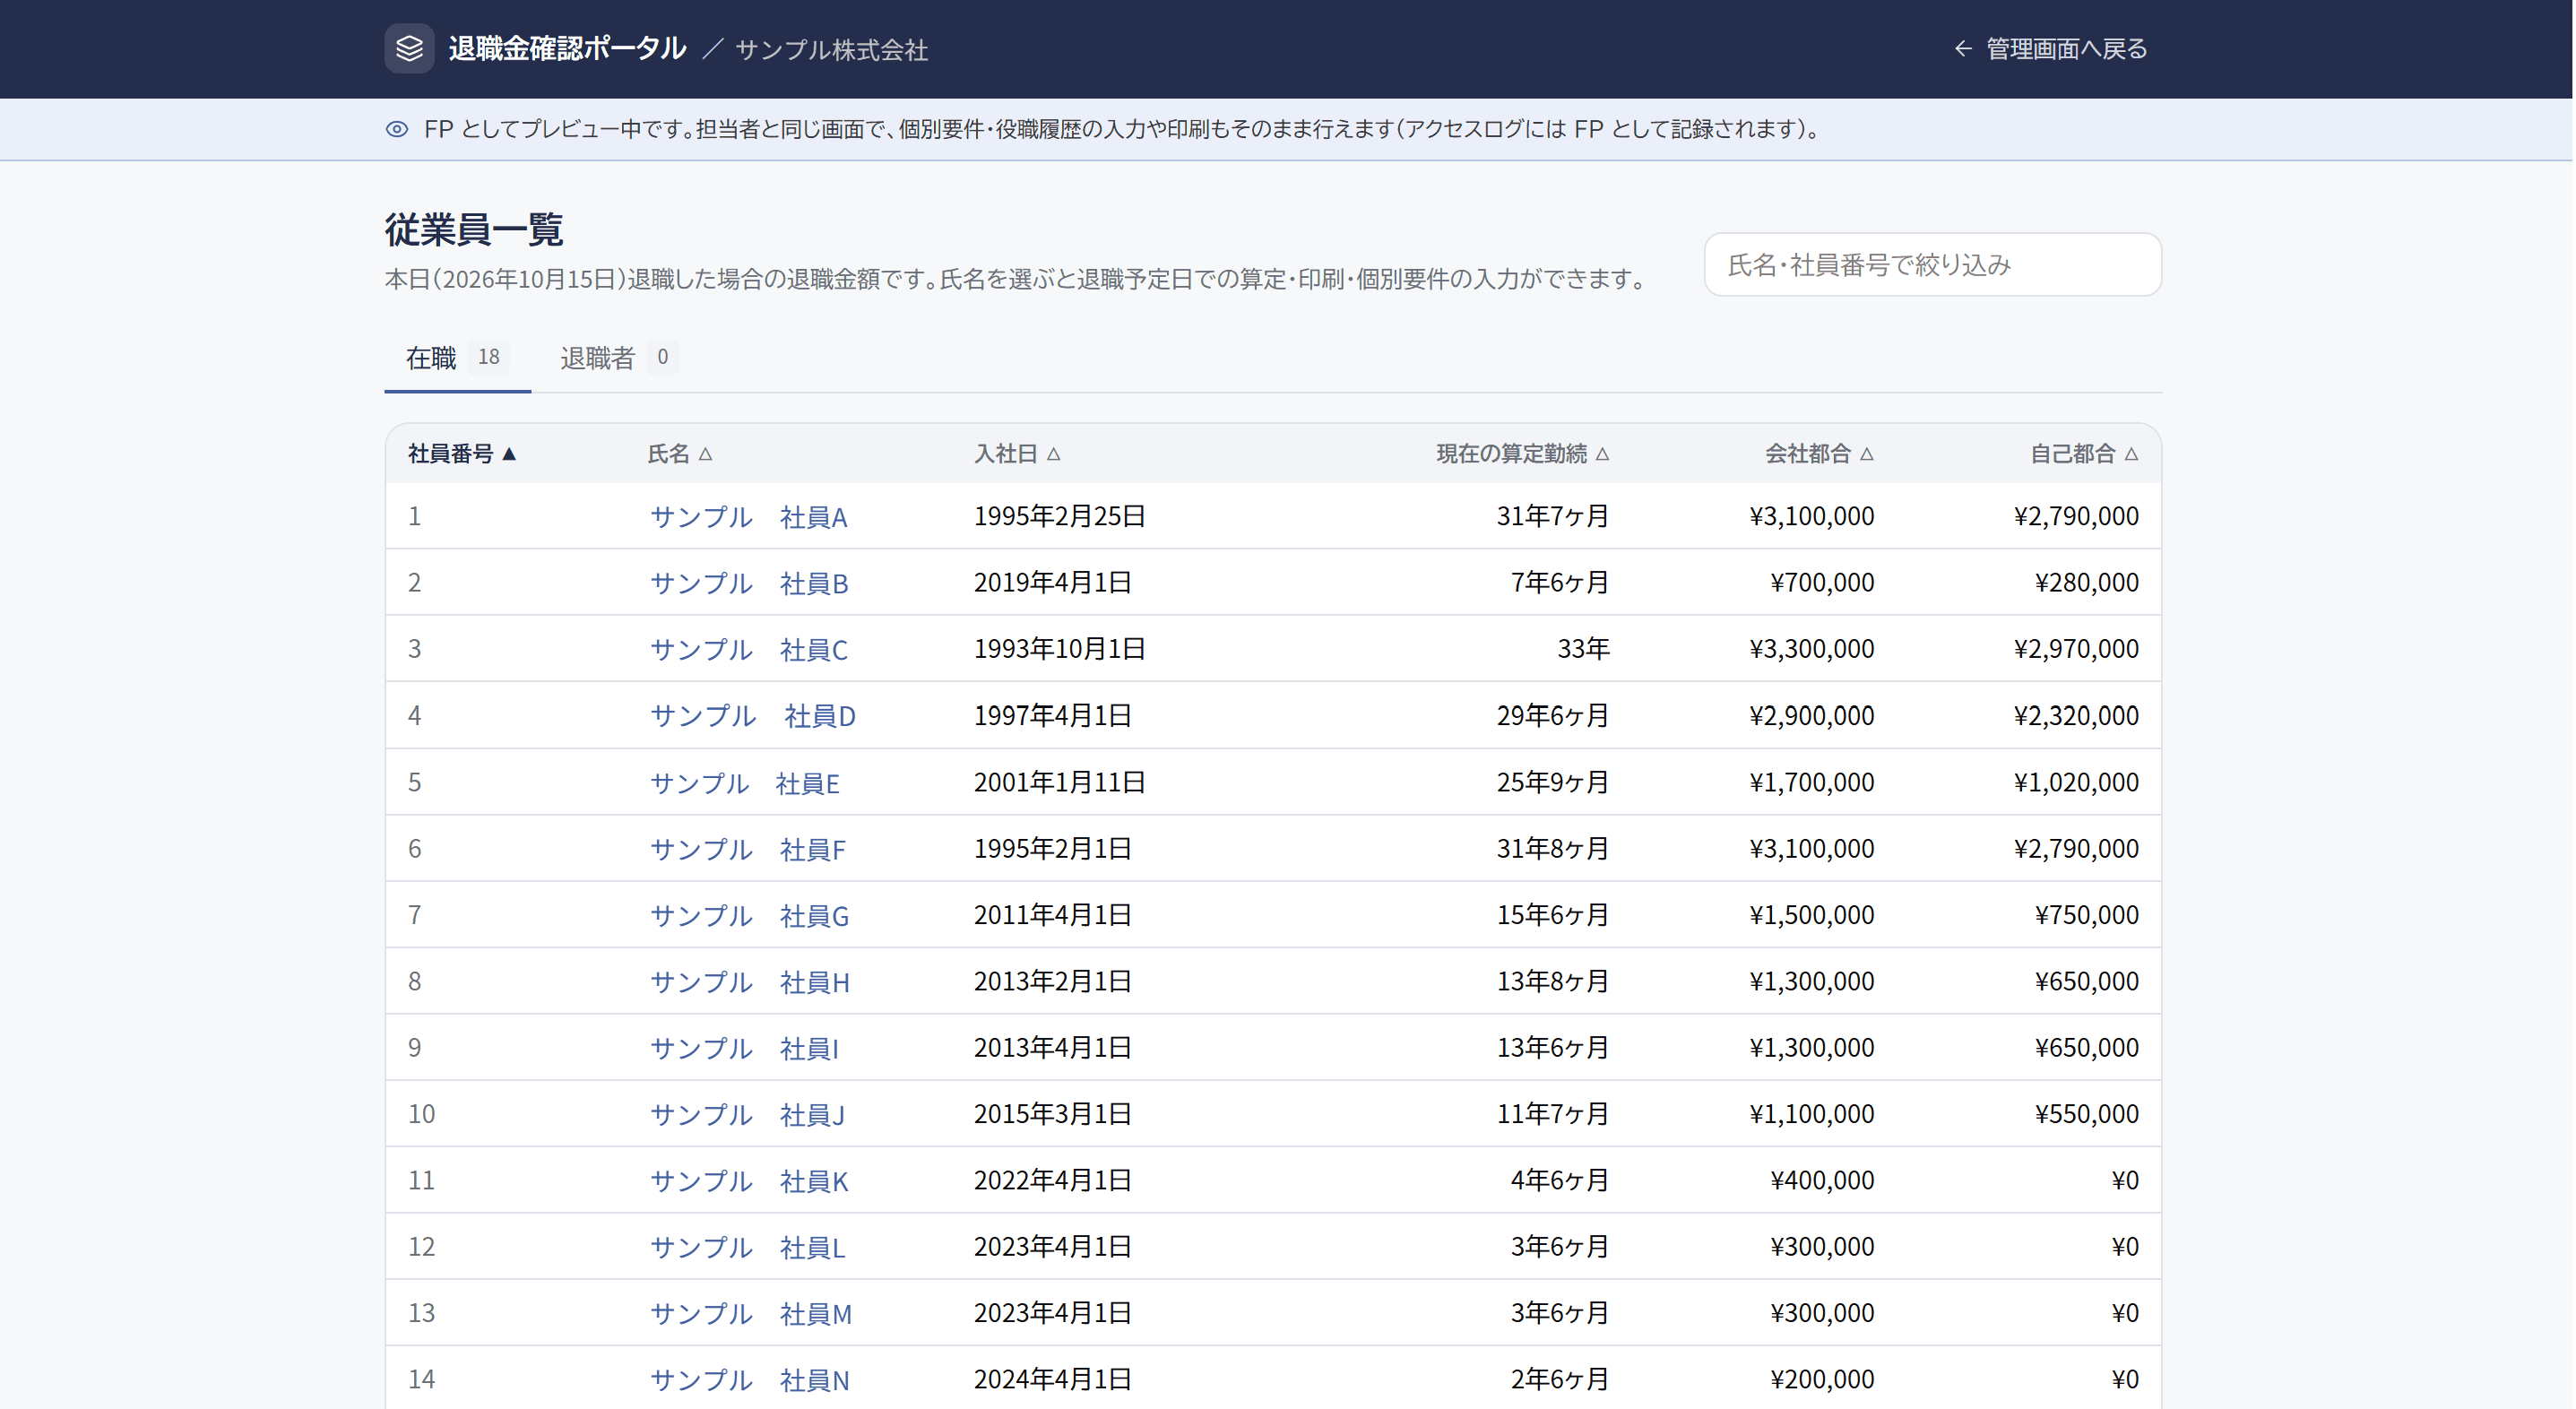
Task: Sort by 入社日 using its triangle icon
Action: (x=1053, y=454)
